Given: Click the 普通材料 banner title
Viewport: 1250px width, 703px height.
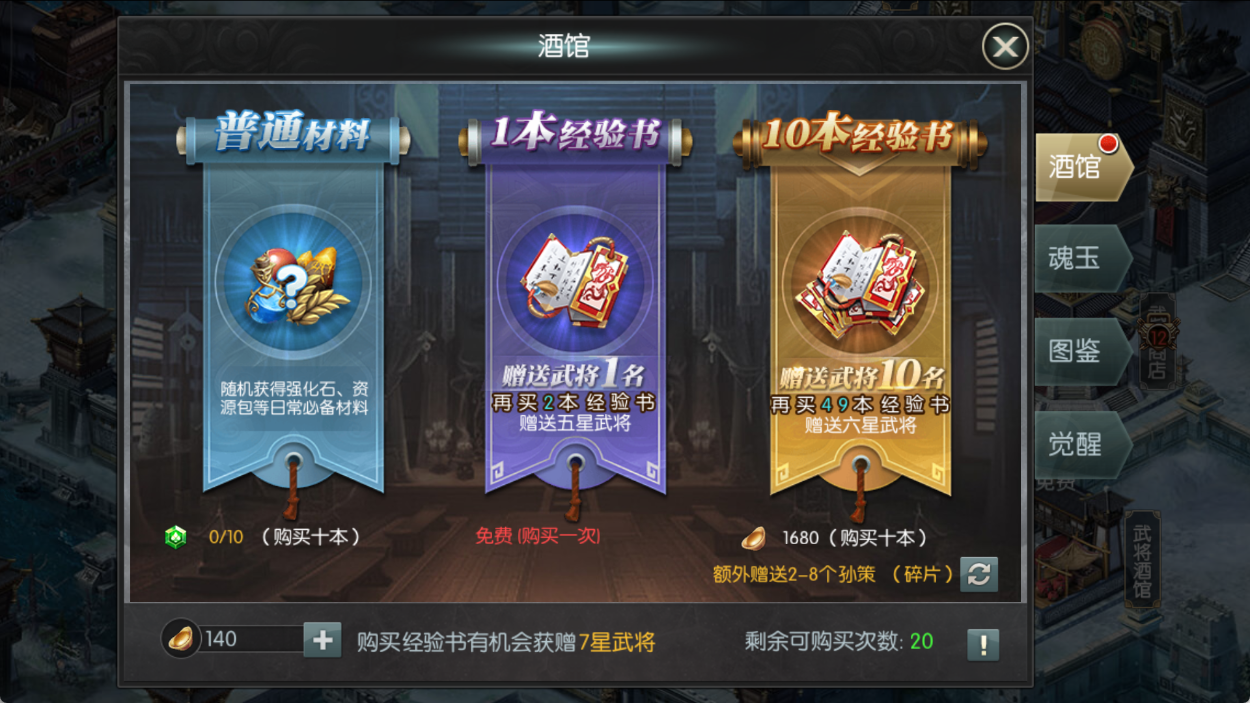Looking at the screenshot, I should [293, 136].
